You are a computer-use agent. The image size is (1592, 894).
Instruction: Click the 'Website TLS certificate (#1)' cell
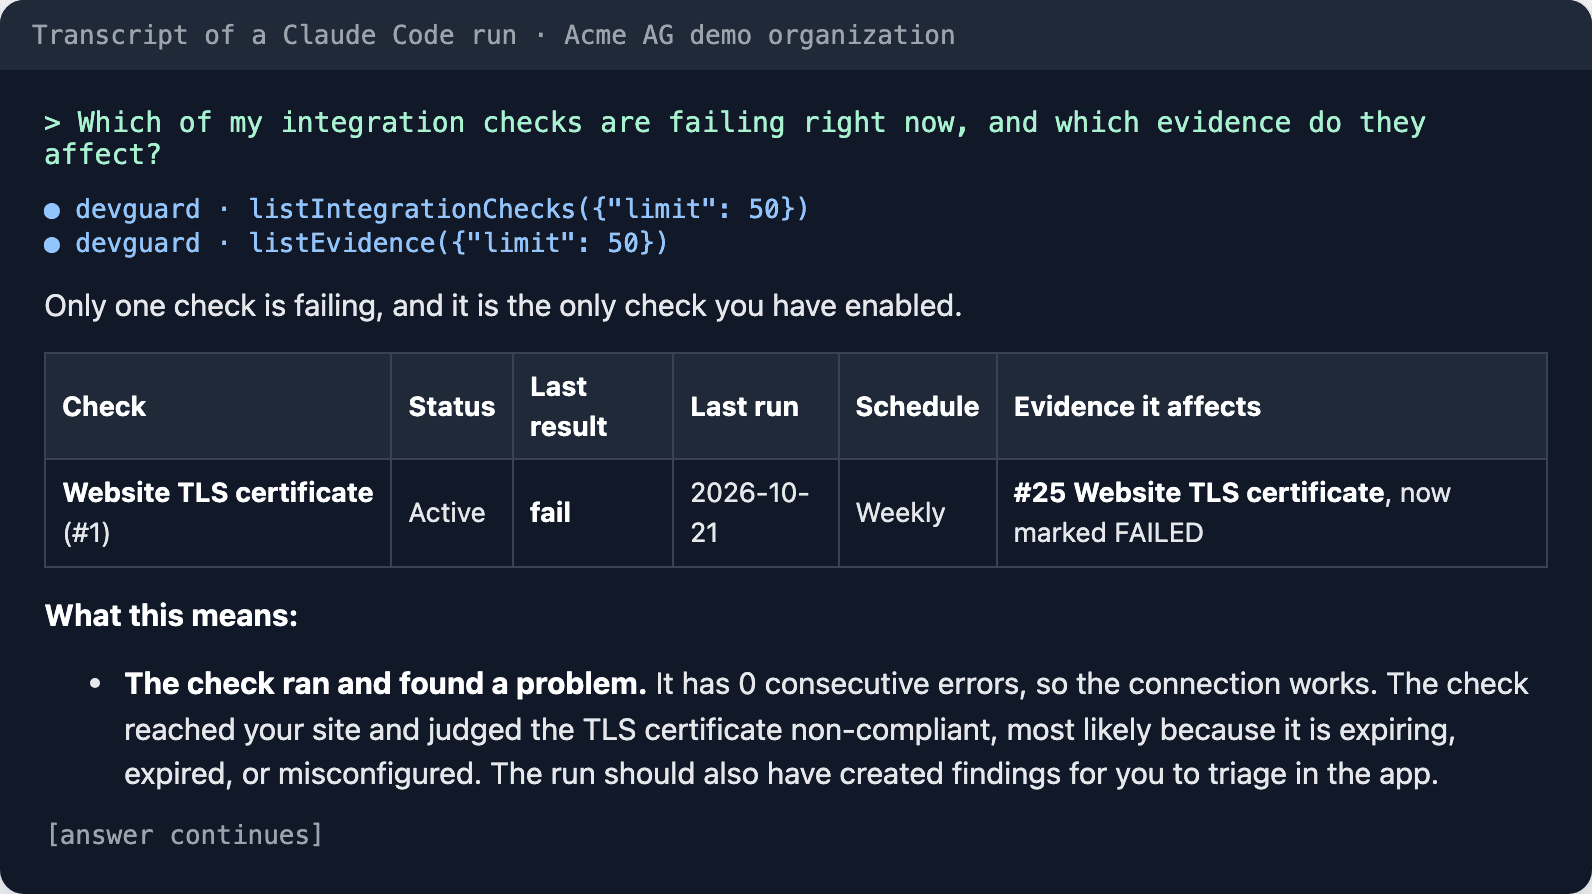pyautogui.click(x=218, y=513)
